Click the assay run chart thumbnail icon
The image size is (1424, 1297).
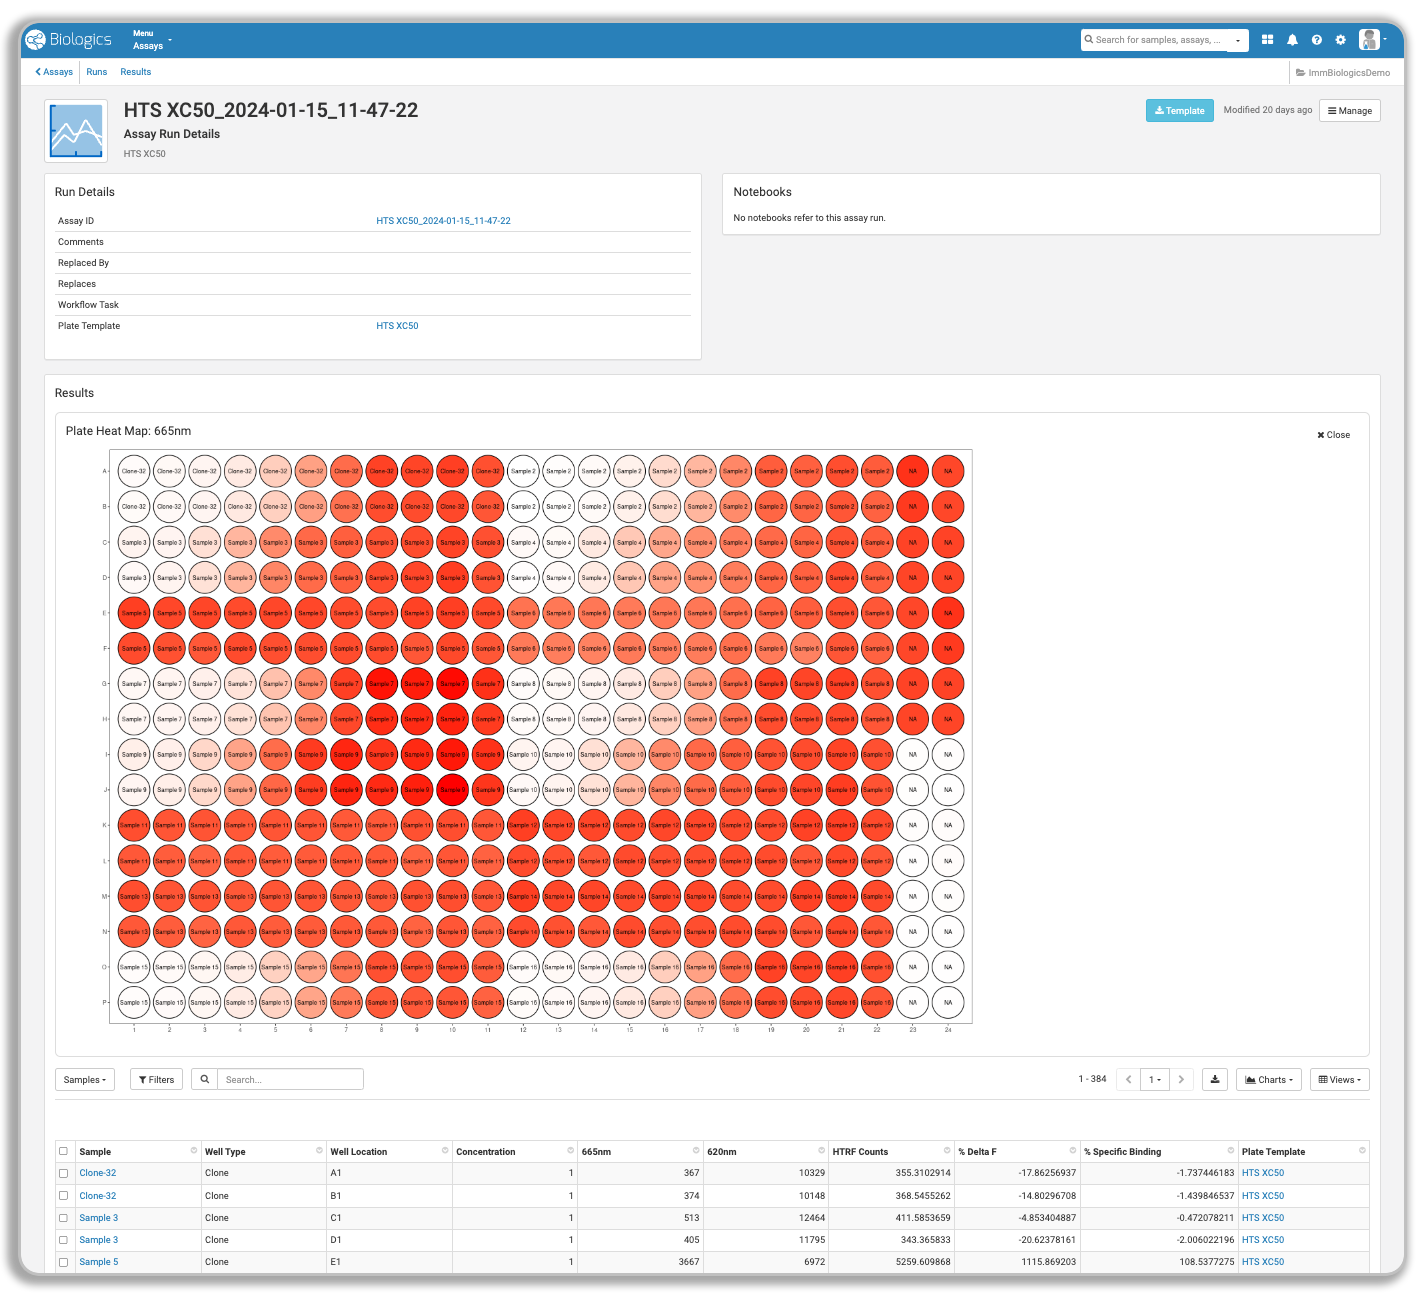click(75, 131)
